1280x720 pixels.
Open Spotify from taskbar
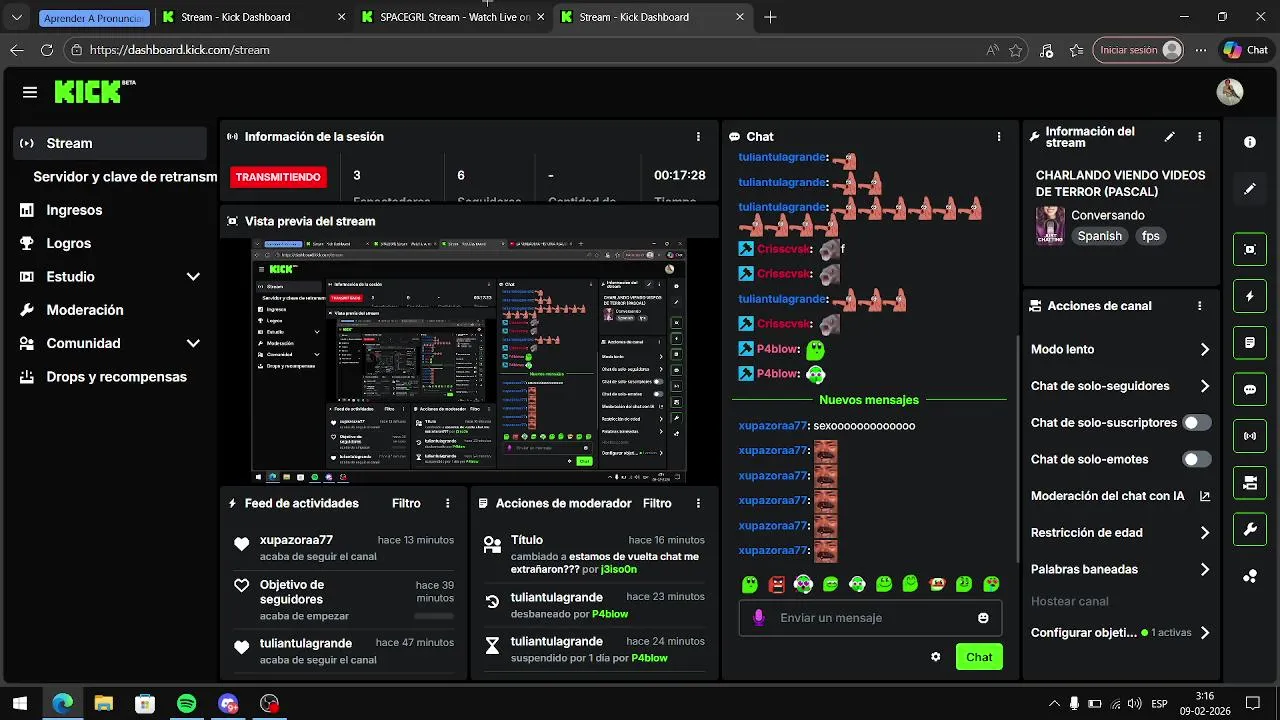[x=186, y=704]
